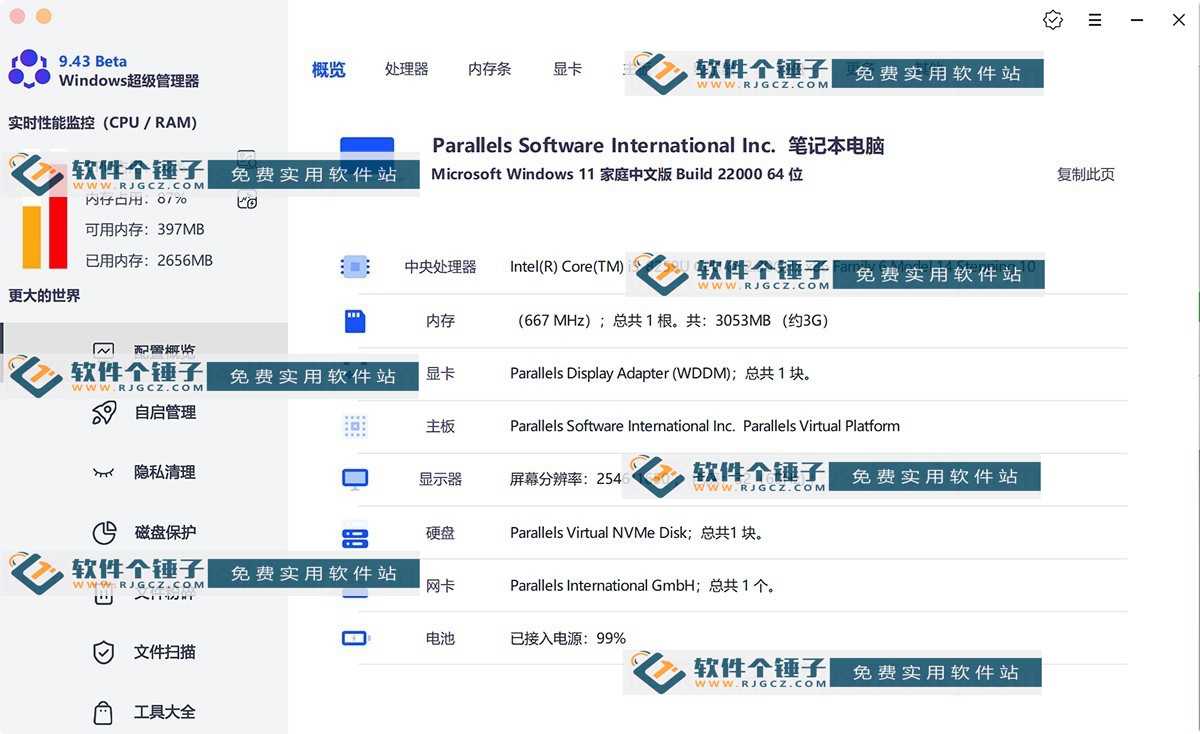Click the pie chart icon for 磁盘保护
Image resolution: width=1200 pixels, height=734 pixels.
[104, 533]
